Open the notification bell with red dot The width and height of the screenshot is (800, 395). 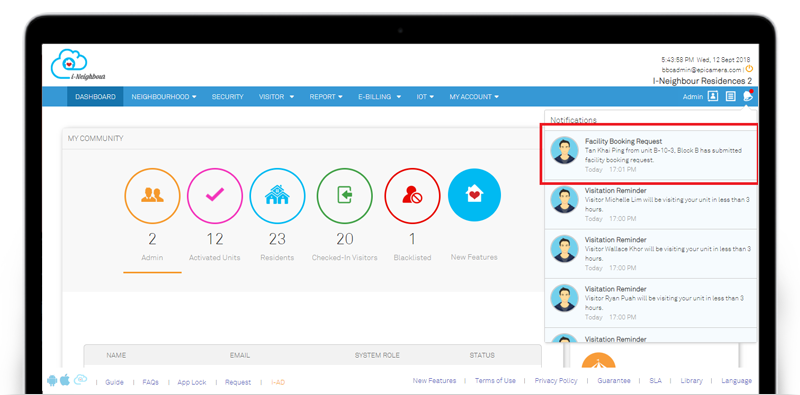pyautogui.click(x=748, y=96)
